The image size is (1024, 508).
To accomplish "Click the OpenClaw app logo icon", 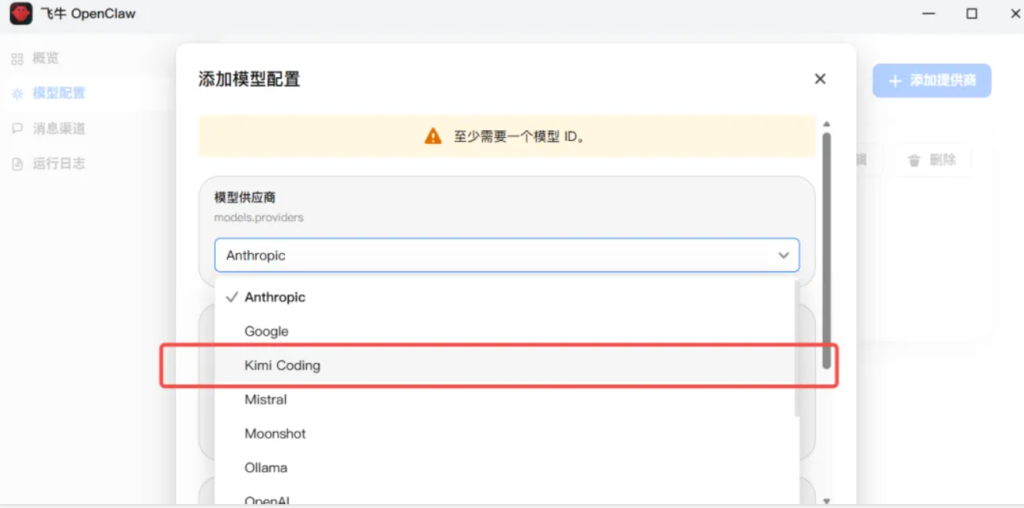I will [21, 14].
